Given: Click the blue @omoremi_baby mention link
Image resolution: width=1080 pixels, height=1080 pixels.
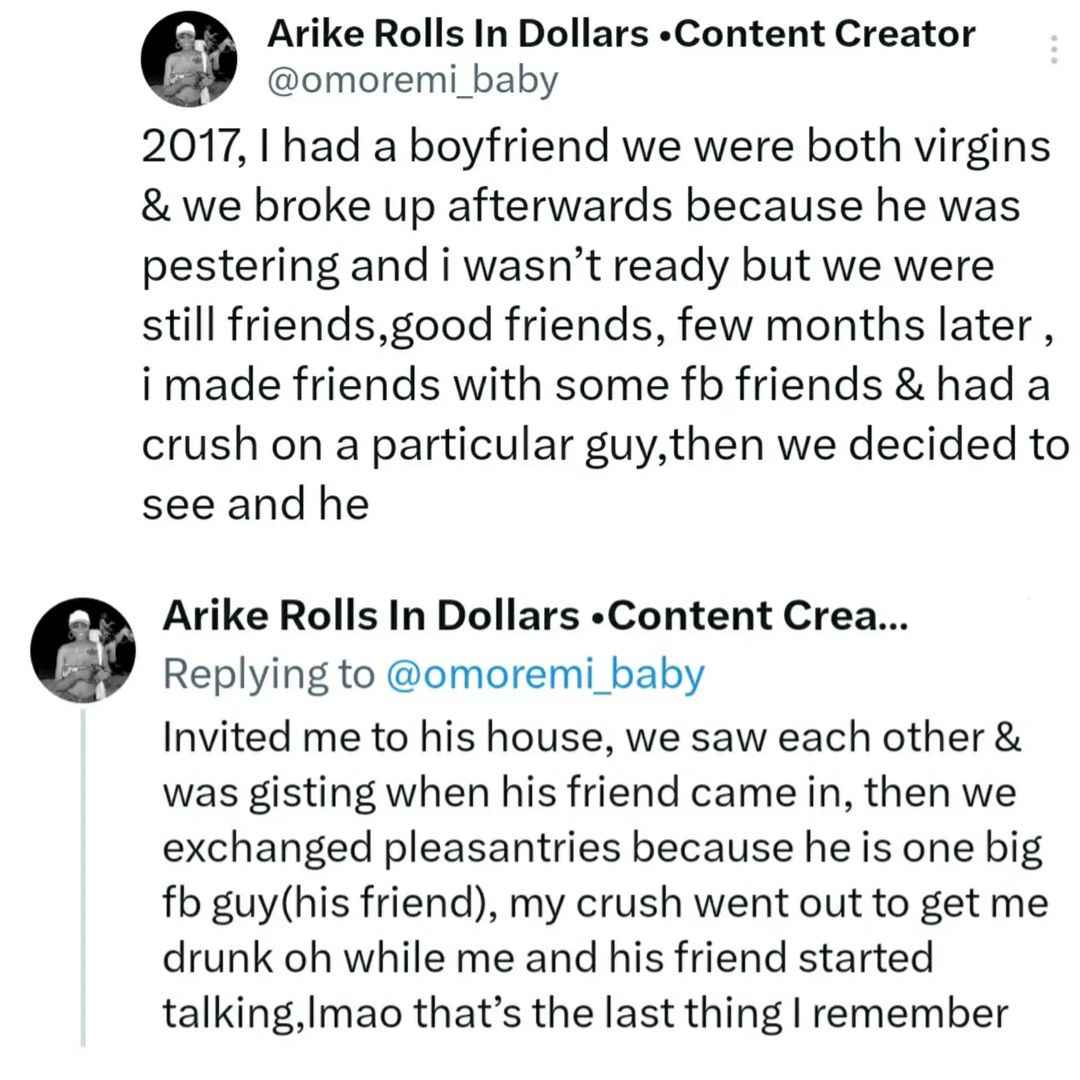Looking at the screenshot, I should coord(546,674).
